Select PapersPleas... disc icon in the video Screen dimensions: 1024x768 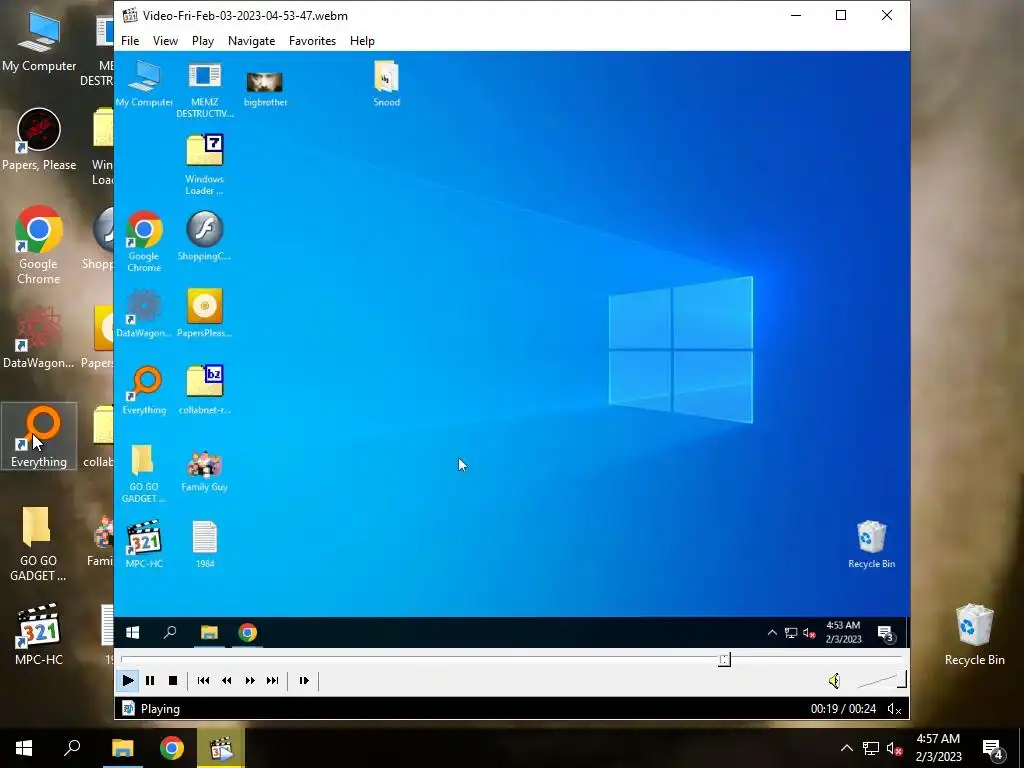[204, 313]
